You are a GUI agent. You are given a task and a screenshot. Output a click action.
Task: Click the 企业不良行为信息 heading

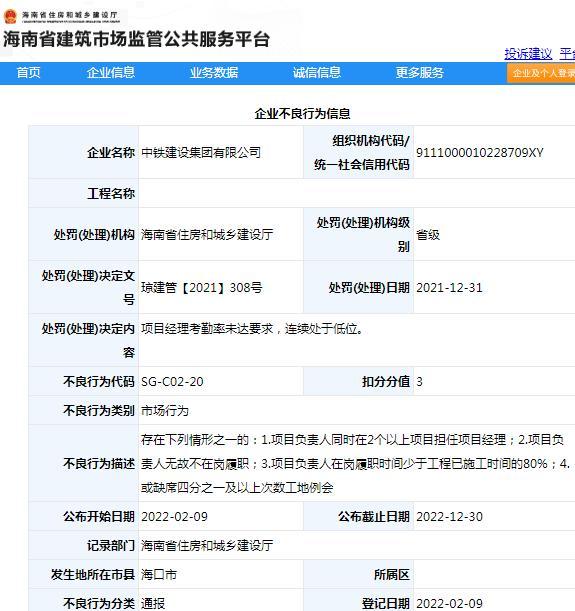click(302, 113)
